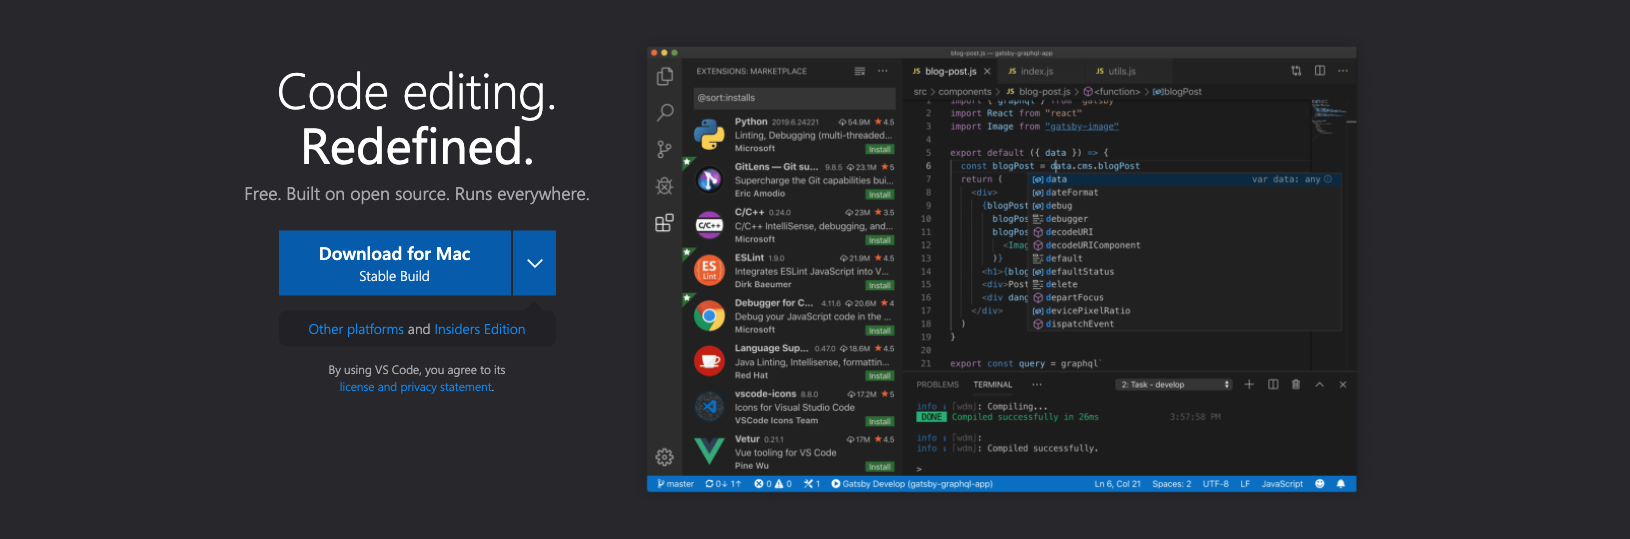This screenshot has height=539, width=1630.
Task: Open the Explorer icon in the activity bar
Action: (x=664, y=76)
